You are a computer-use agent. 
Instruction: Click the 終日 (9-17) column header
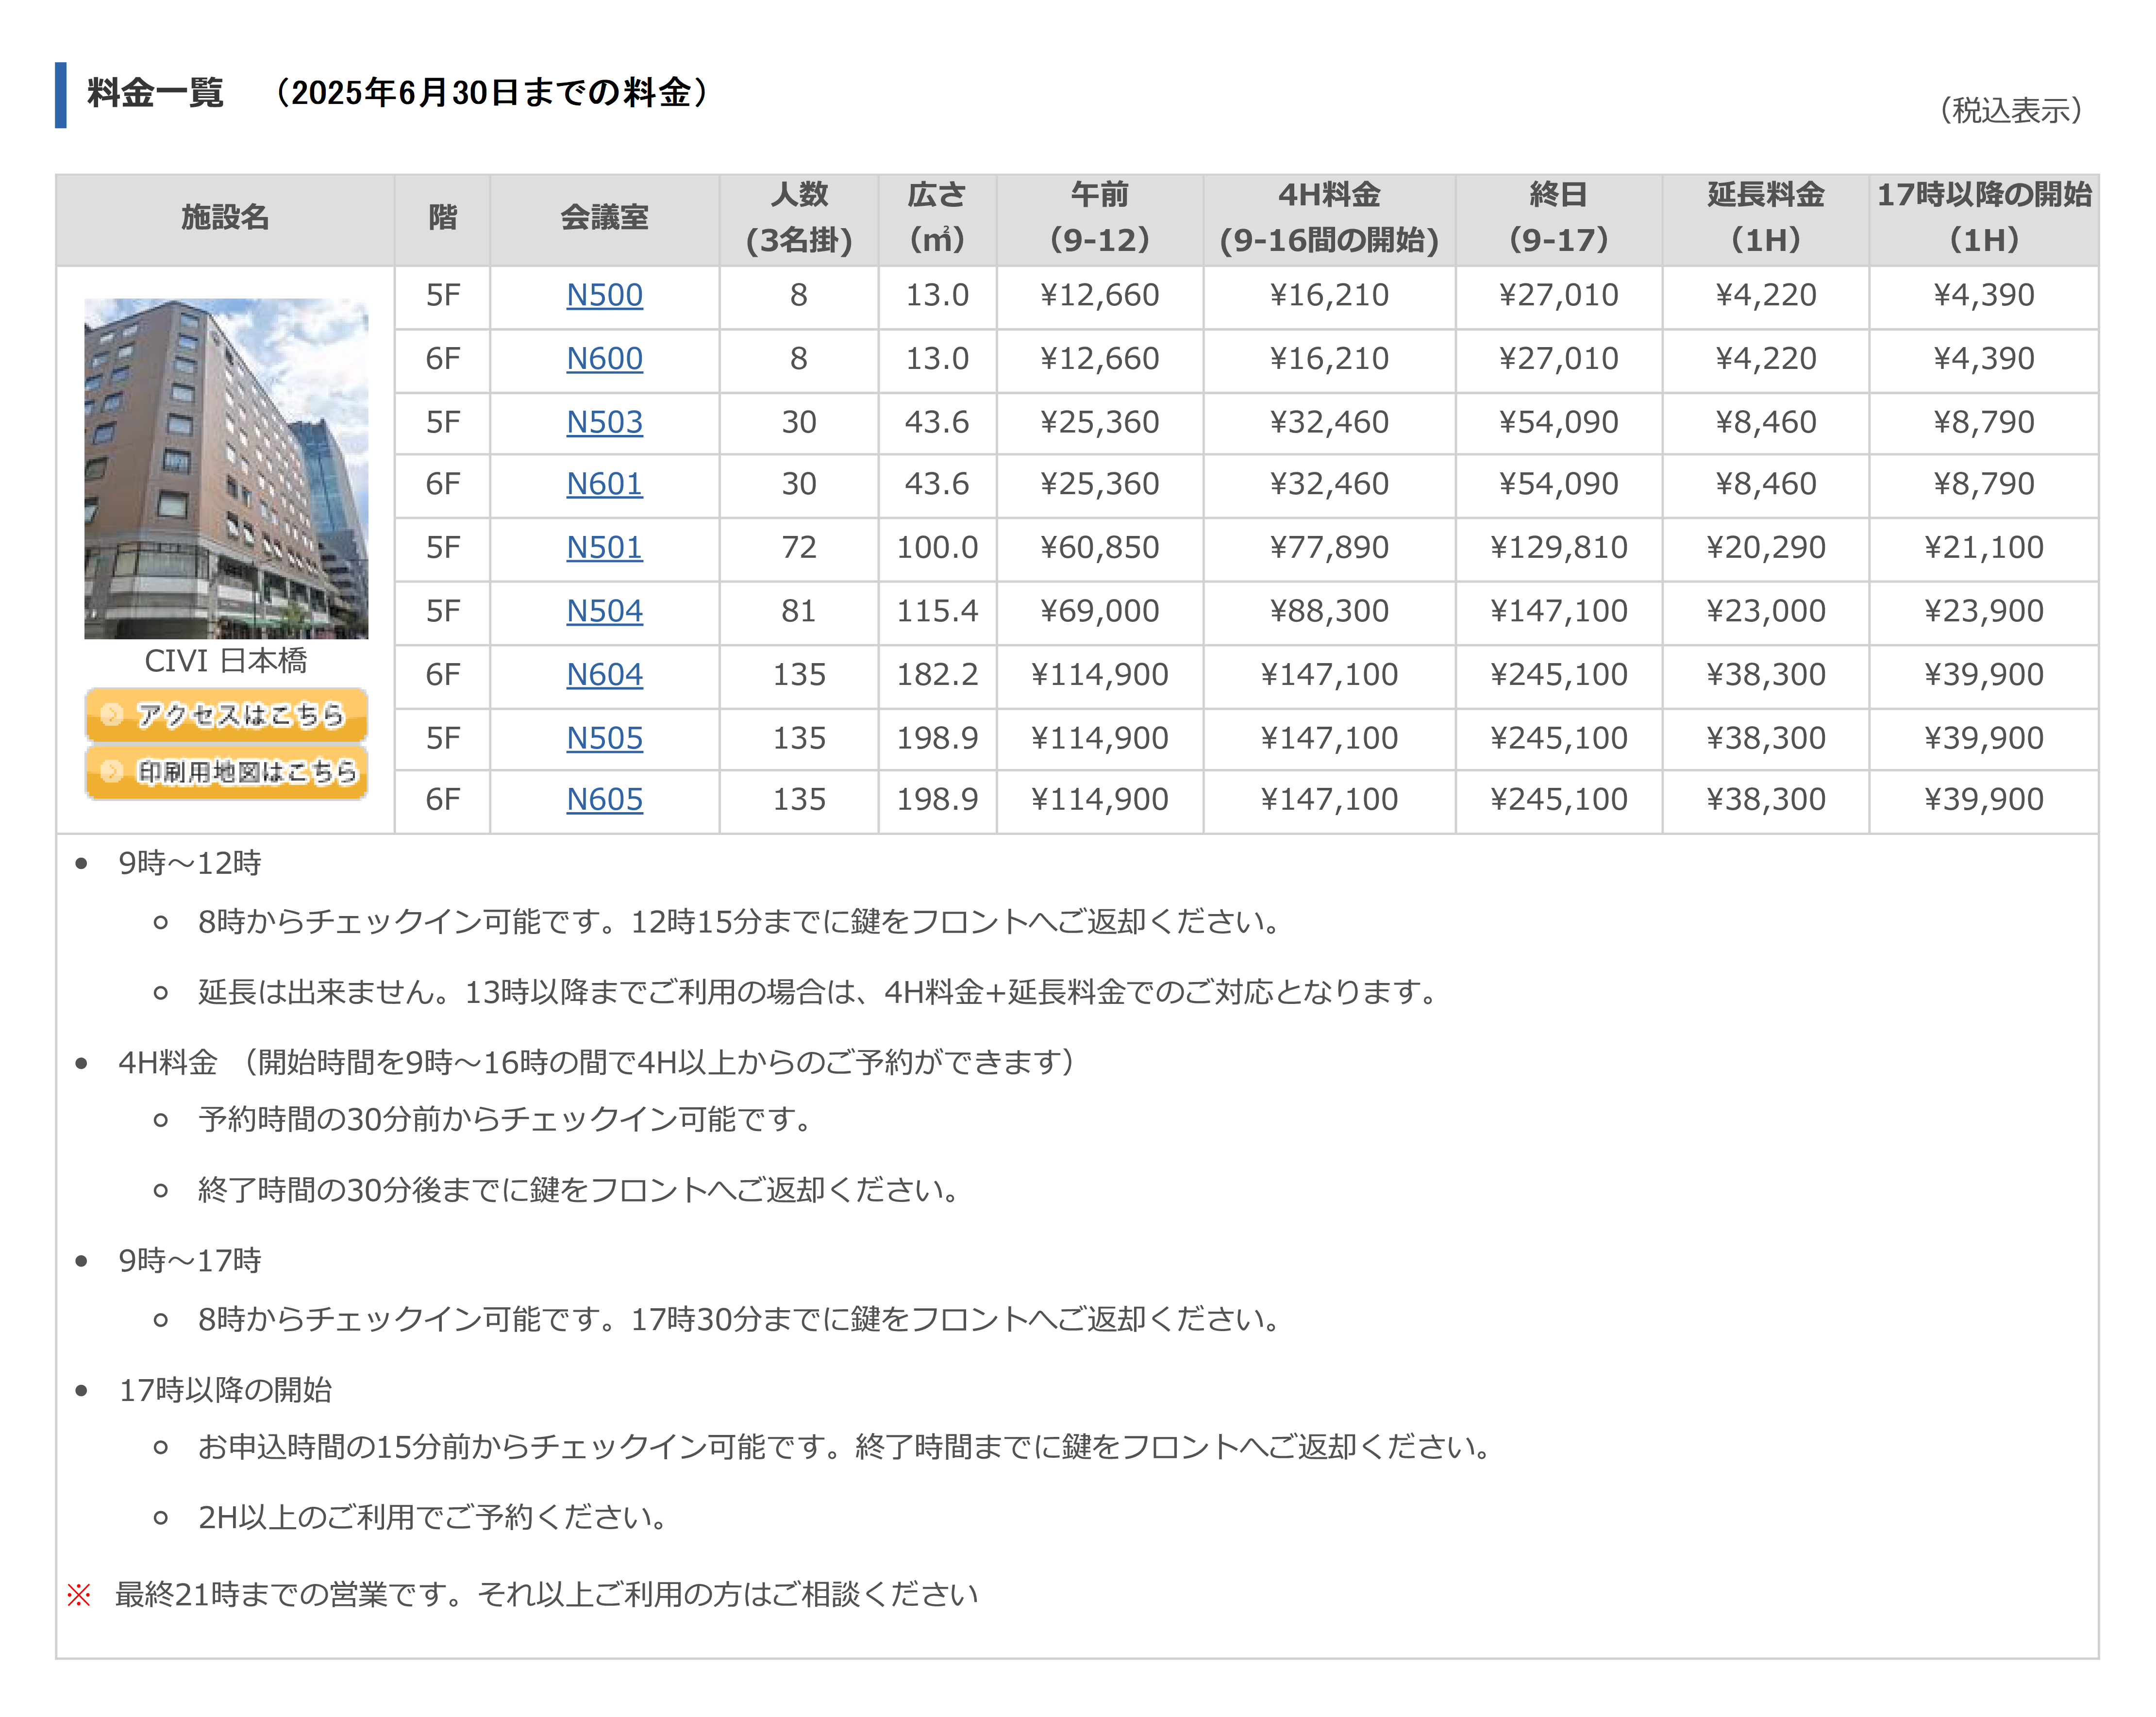(1558, 219)
